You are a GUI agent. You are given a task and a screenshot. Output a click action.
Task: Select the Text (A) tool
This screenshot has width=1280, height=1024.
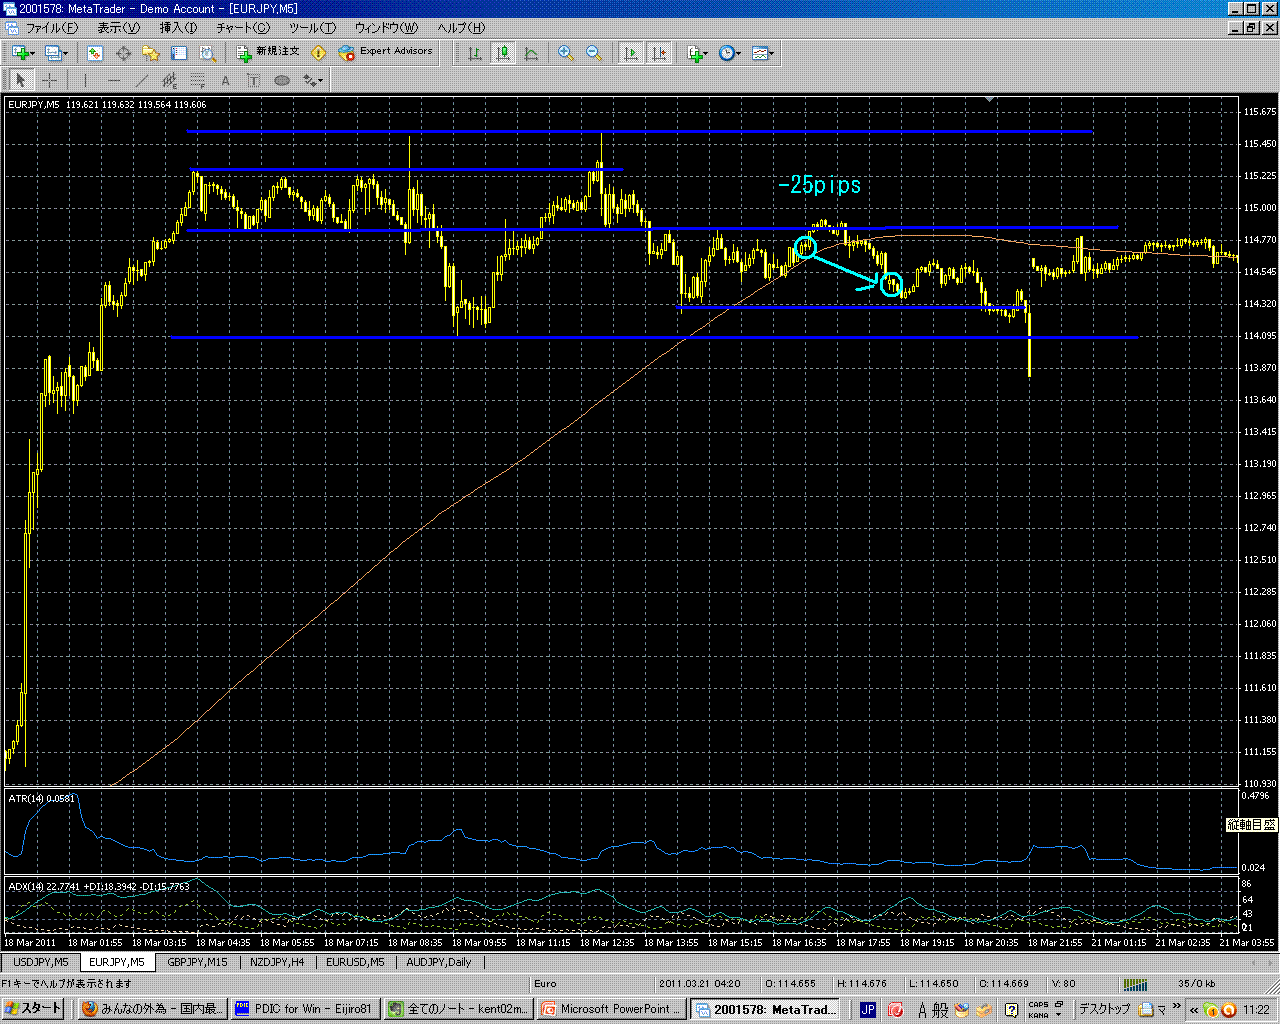coord(226,81)
